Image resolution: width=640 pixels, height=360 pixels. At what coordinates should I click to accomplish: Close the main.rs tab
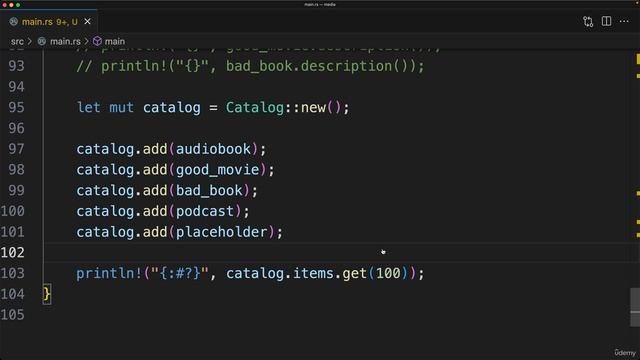click(x=87, y=22)
